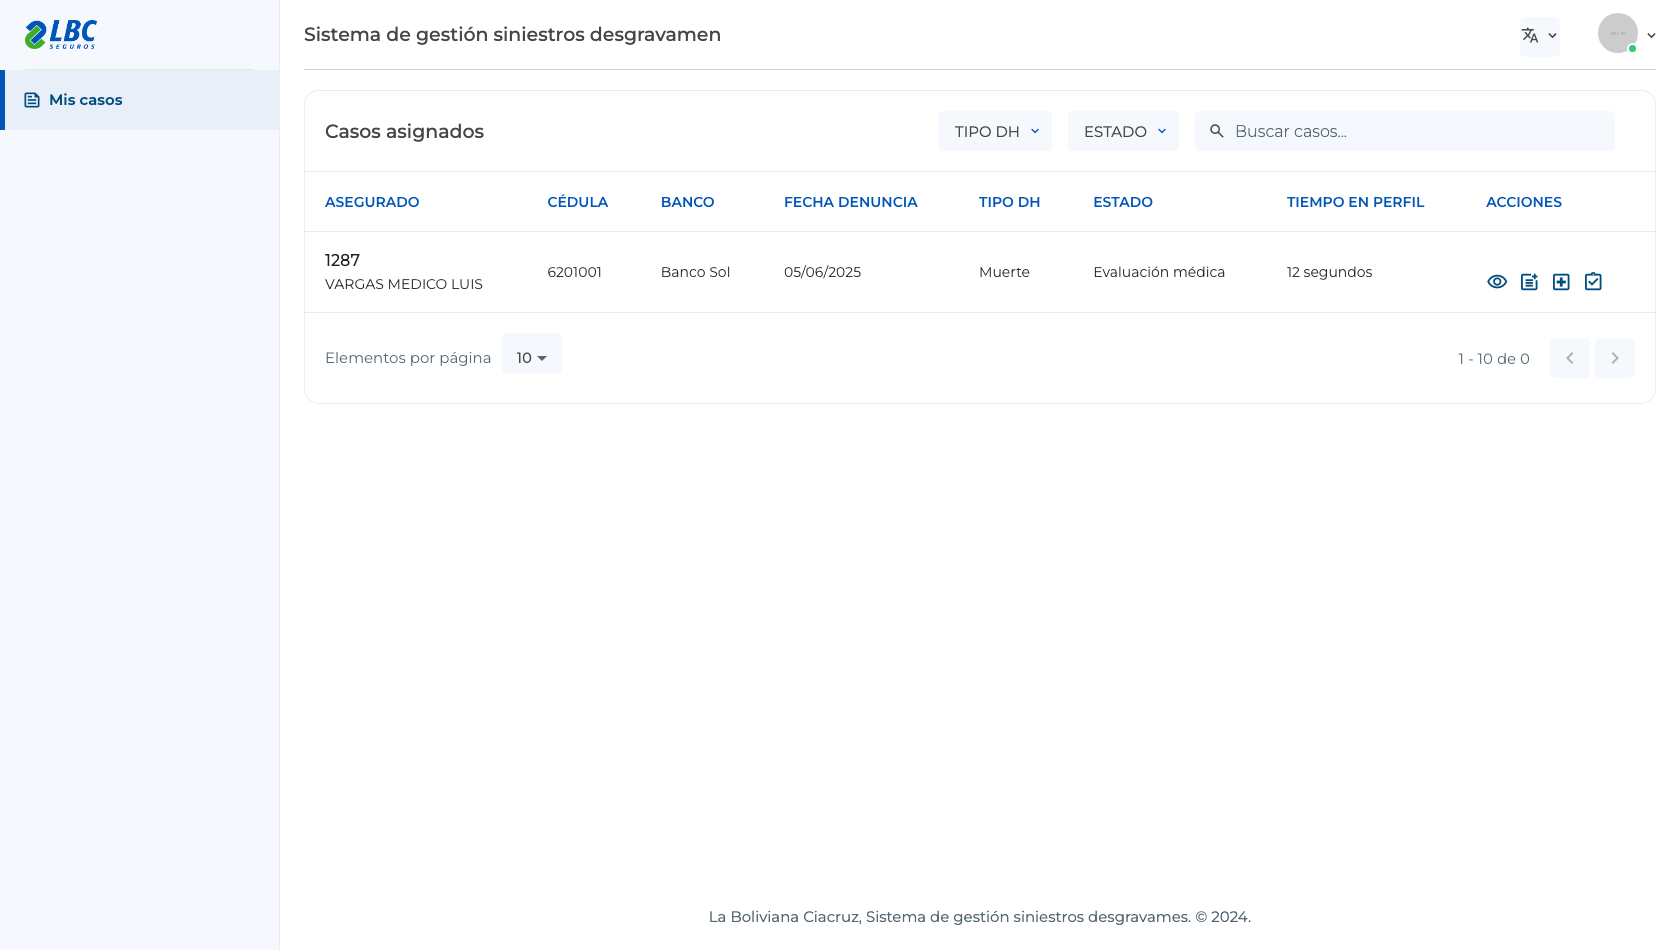Sort by TIEMPO EN PERFIL column header
The height and width of the screenshot is (950, 1680).
1355,202
